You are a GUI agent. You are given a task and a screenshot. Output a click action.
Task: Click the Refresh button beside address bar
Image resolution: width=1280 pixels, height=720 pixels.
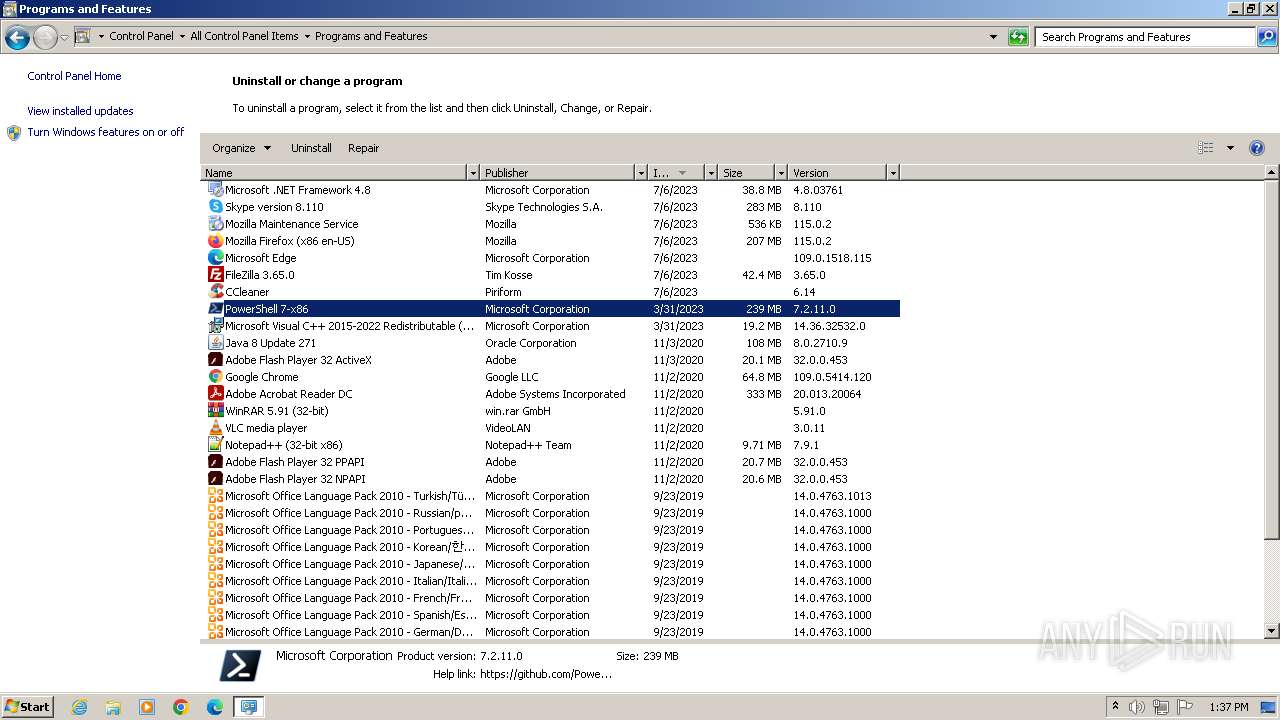coord(1018,37)
